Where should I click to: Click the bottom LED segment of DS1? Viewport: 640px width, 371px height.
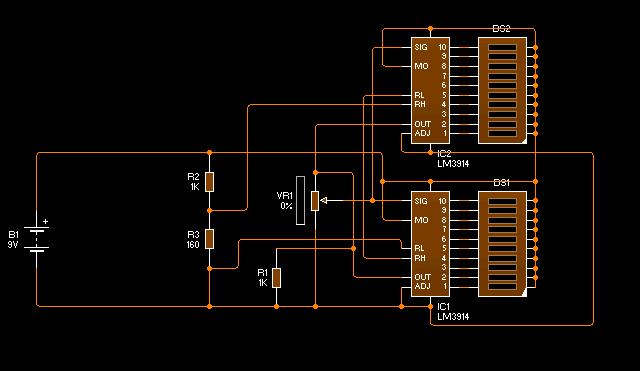pyautogui.click(x=502, y=287)
